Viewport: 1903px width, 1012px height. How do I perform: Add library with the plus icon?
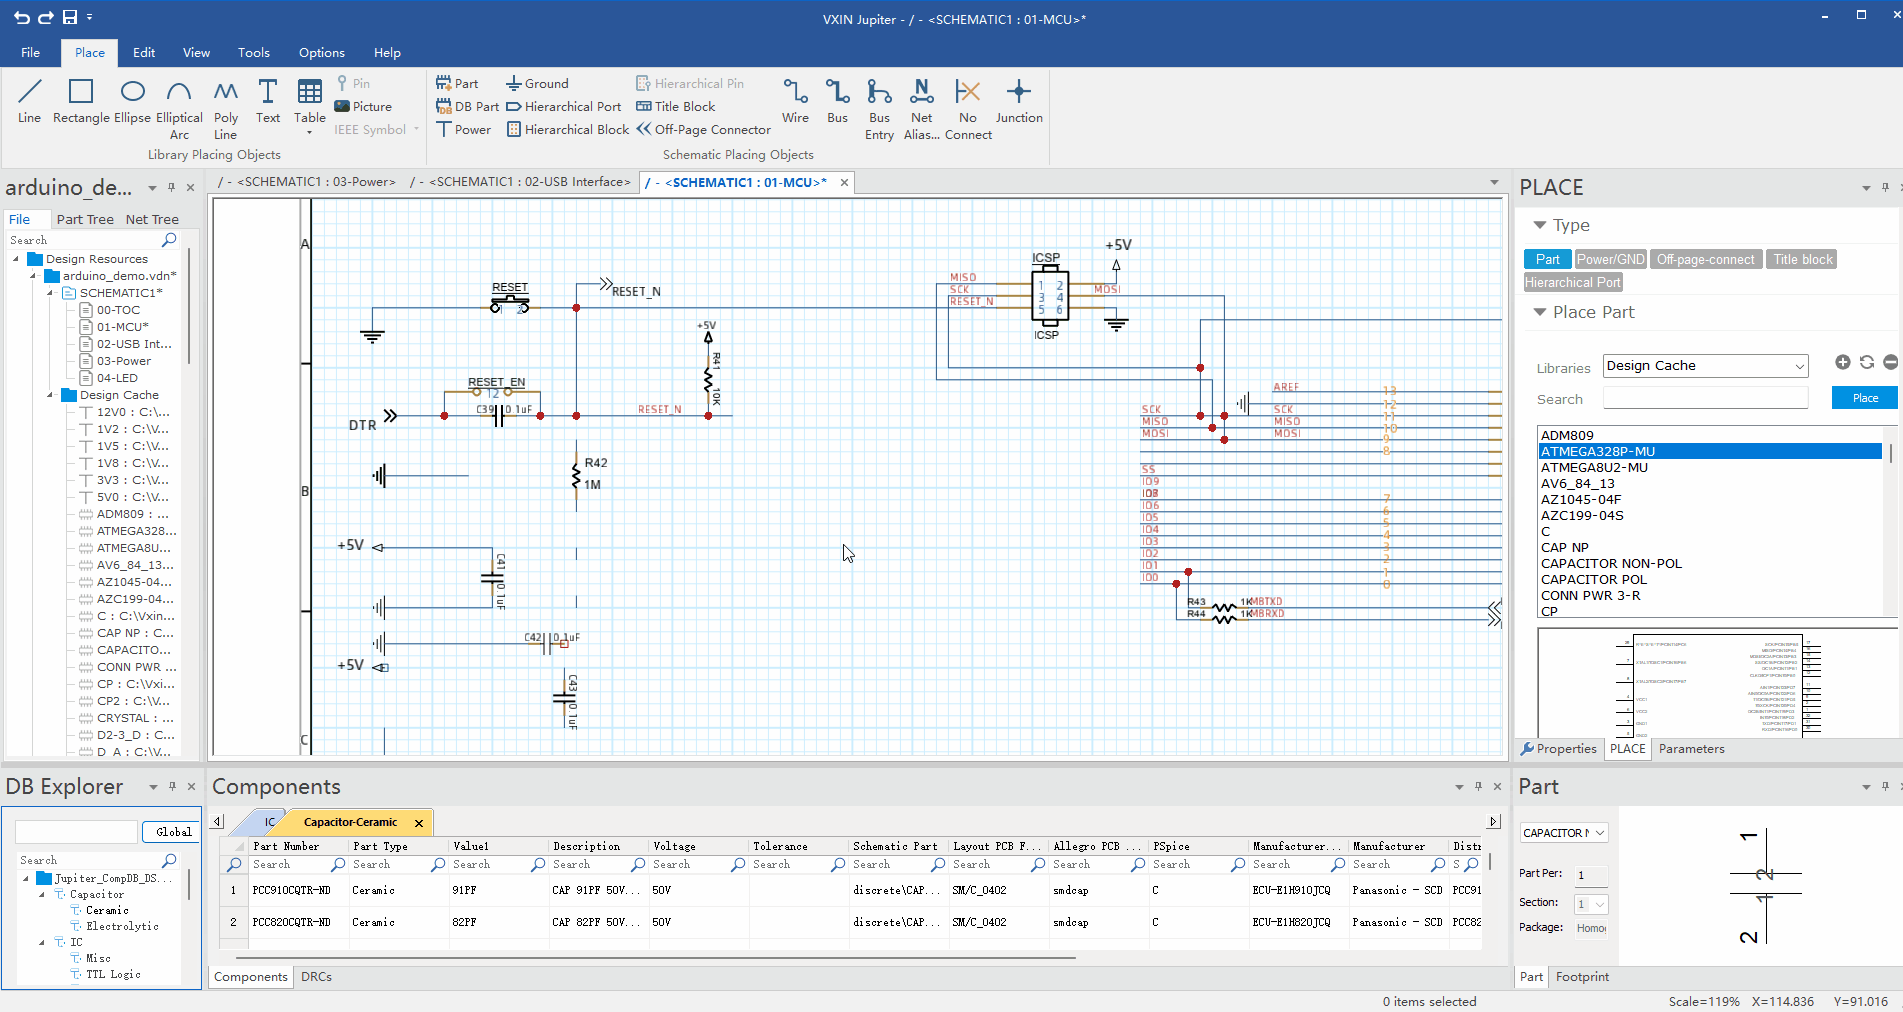(1842, 362)
